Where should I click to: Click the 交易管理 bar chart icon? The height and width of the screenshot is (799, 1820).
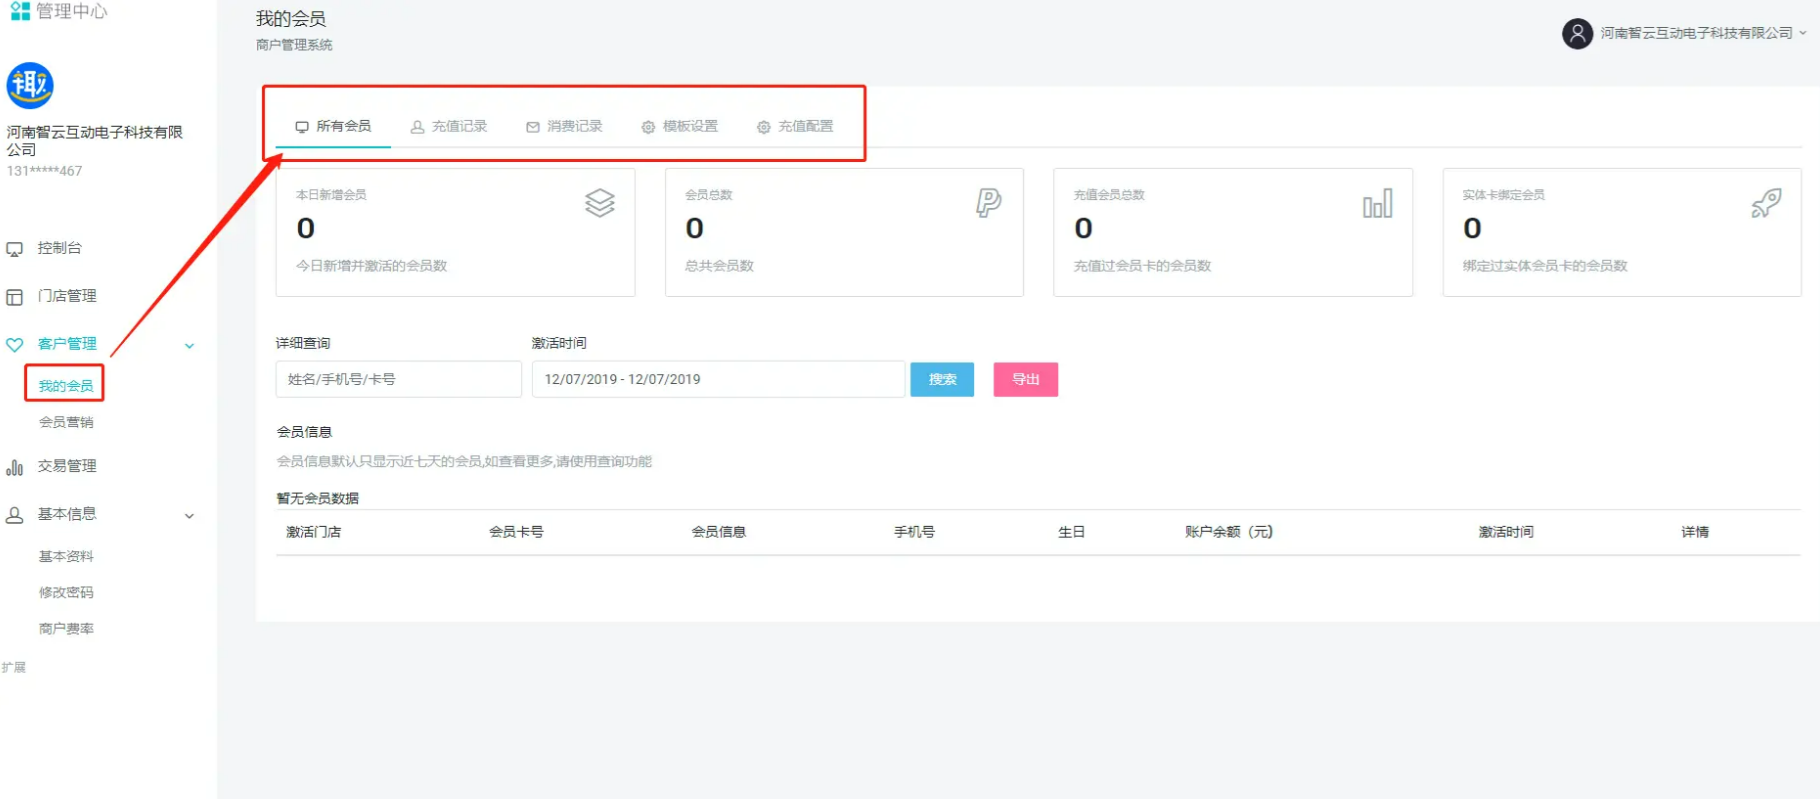click(15, 467)
